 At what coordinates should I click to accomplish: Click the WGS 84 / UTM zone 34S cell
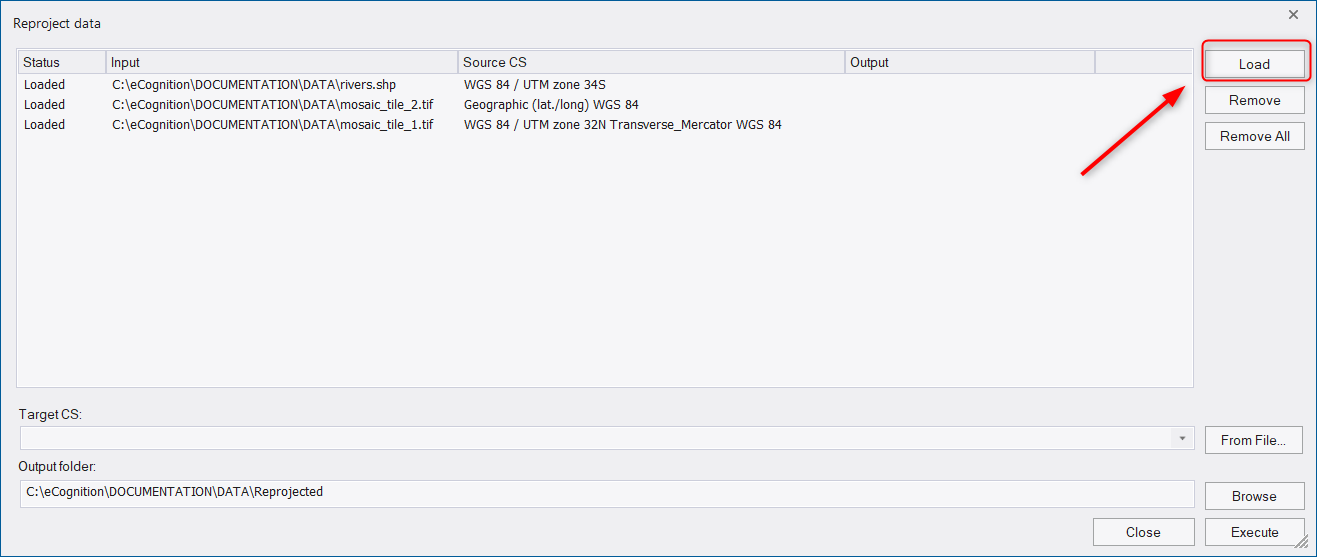pos(535,85)
